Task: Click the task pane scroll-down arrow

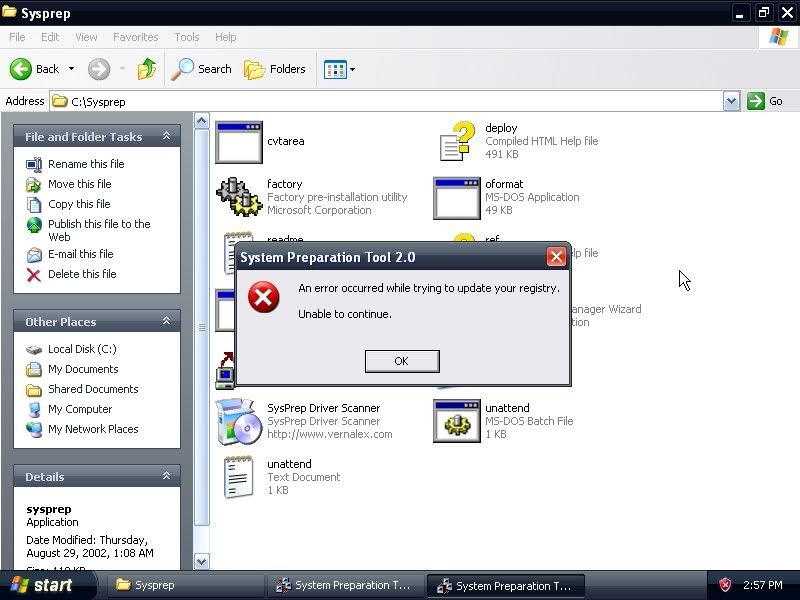Action: point(202,562)
